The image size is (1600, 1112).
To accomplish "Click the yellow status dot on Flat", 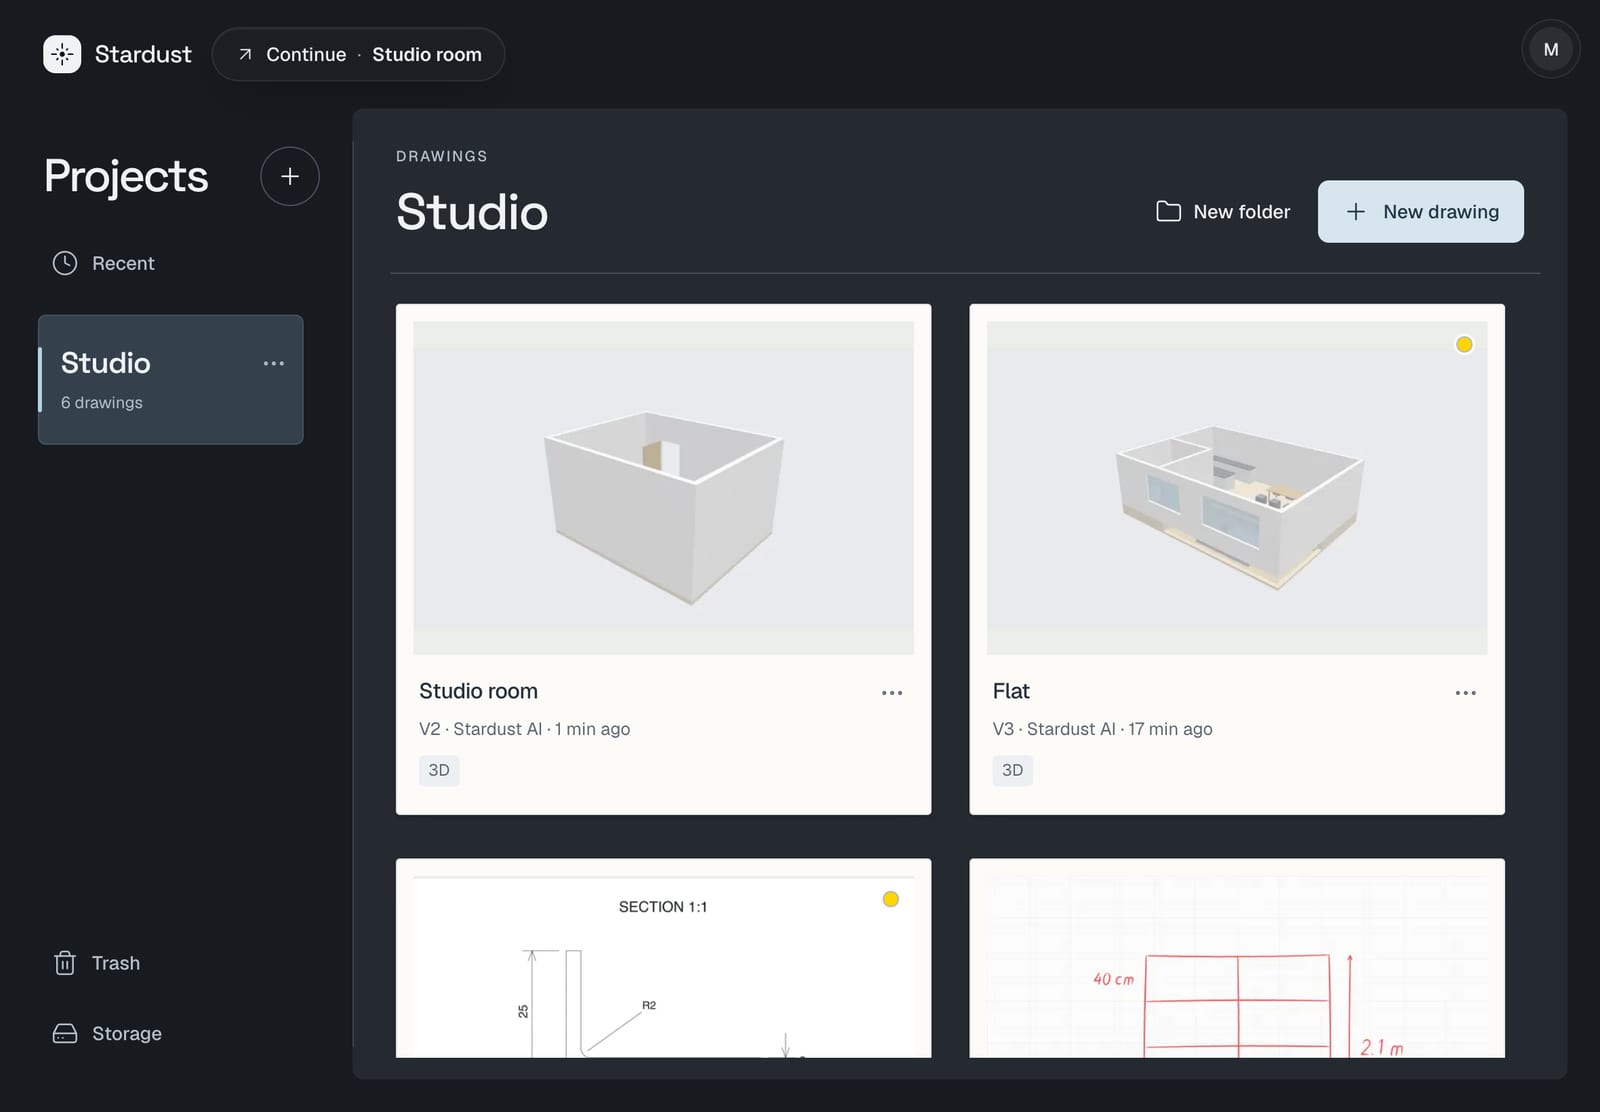I will click(x=1464, y=344).
